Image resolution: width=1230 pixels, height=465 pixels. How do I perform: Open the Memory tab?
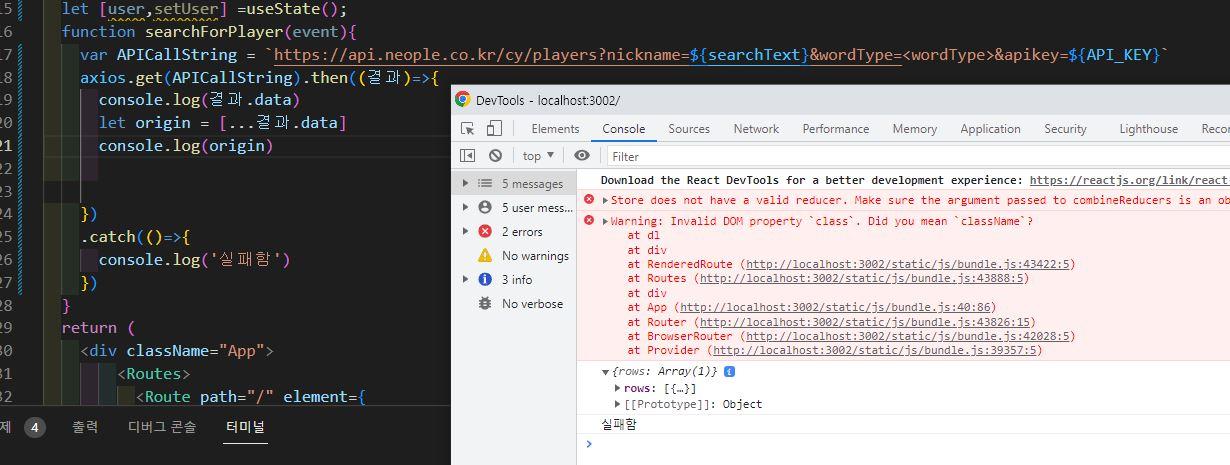(915, 129)
